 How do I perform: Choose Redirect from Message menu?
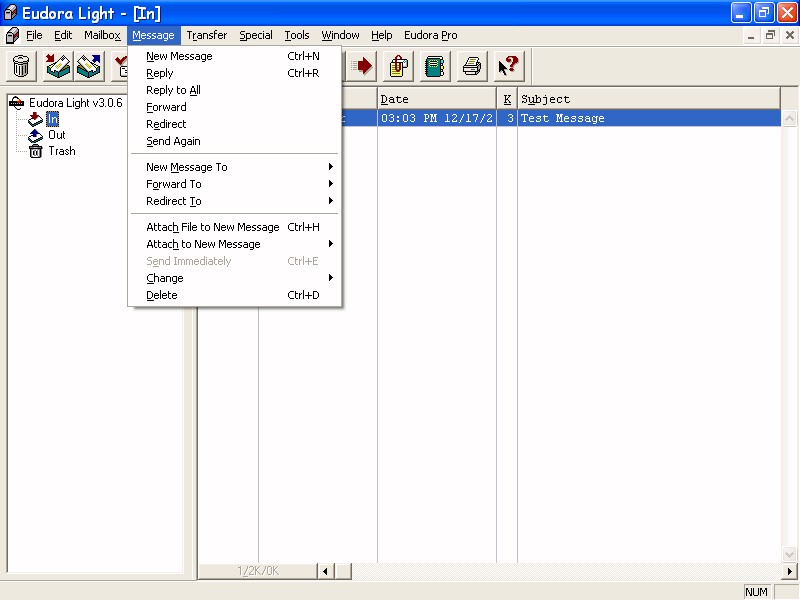tap(234, 124)
